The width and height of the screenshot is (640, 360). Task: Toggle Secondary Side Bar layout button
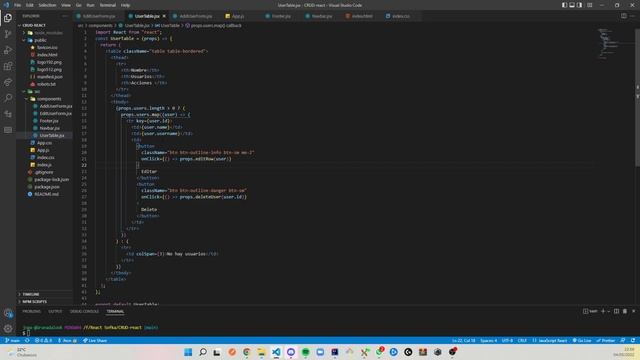tap(580, 5)
